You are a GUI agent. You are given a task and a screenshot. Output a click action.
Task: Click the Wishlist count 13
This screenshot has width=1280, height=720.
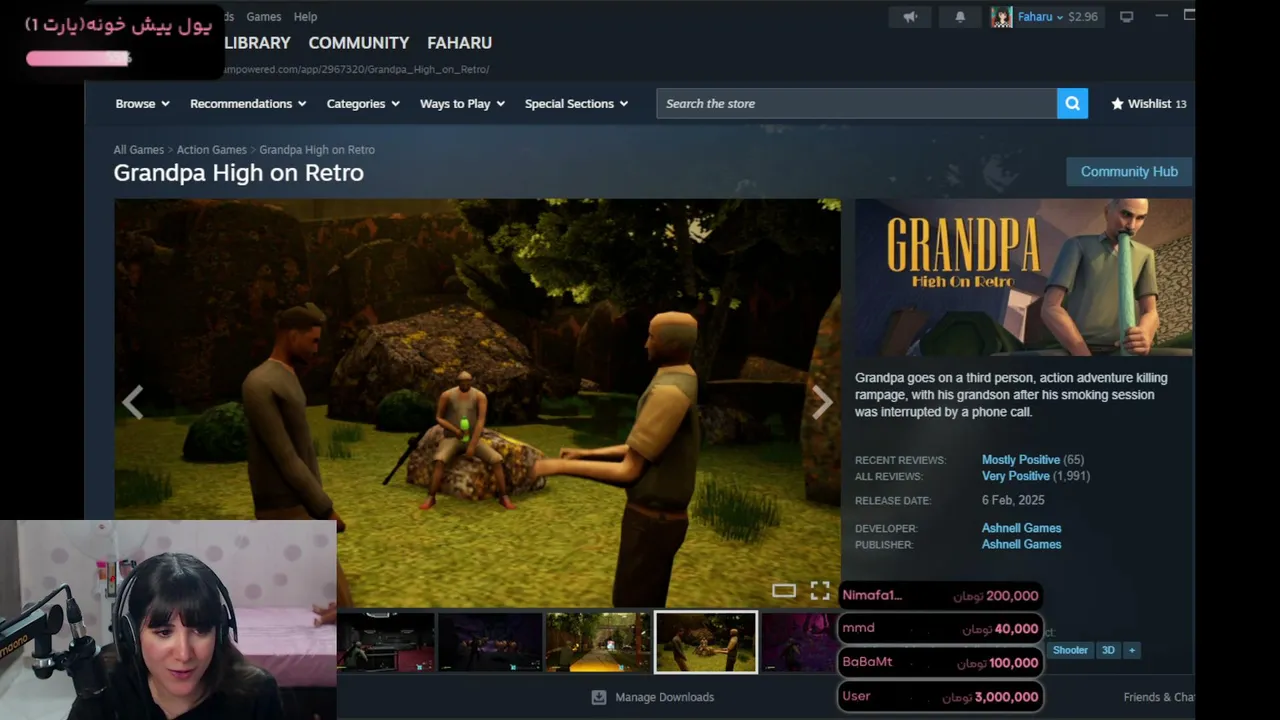(1181, 103)
